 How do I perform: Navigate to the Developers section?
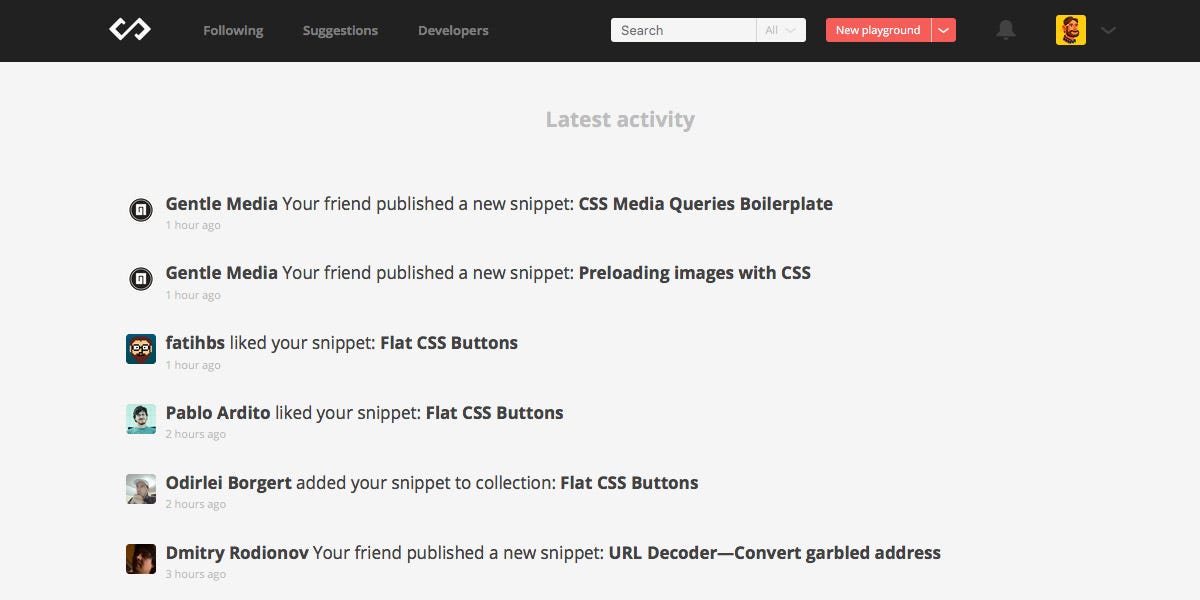[453, 30]
